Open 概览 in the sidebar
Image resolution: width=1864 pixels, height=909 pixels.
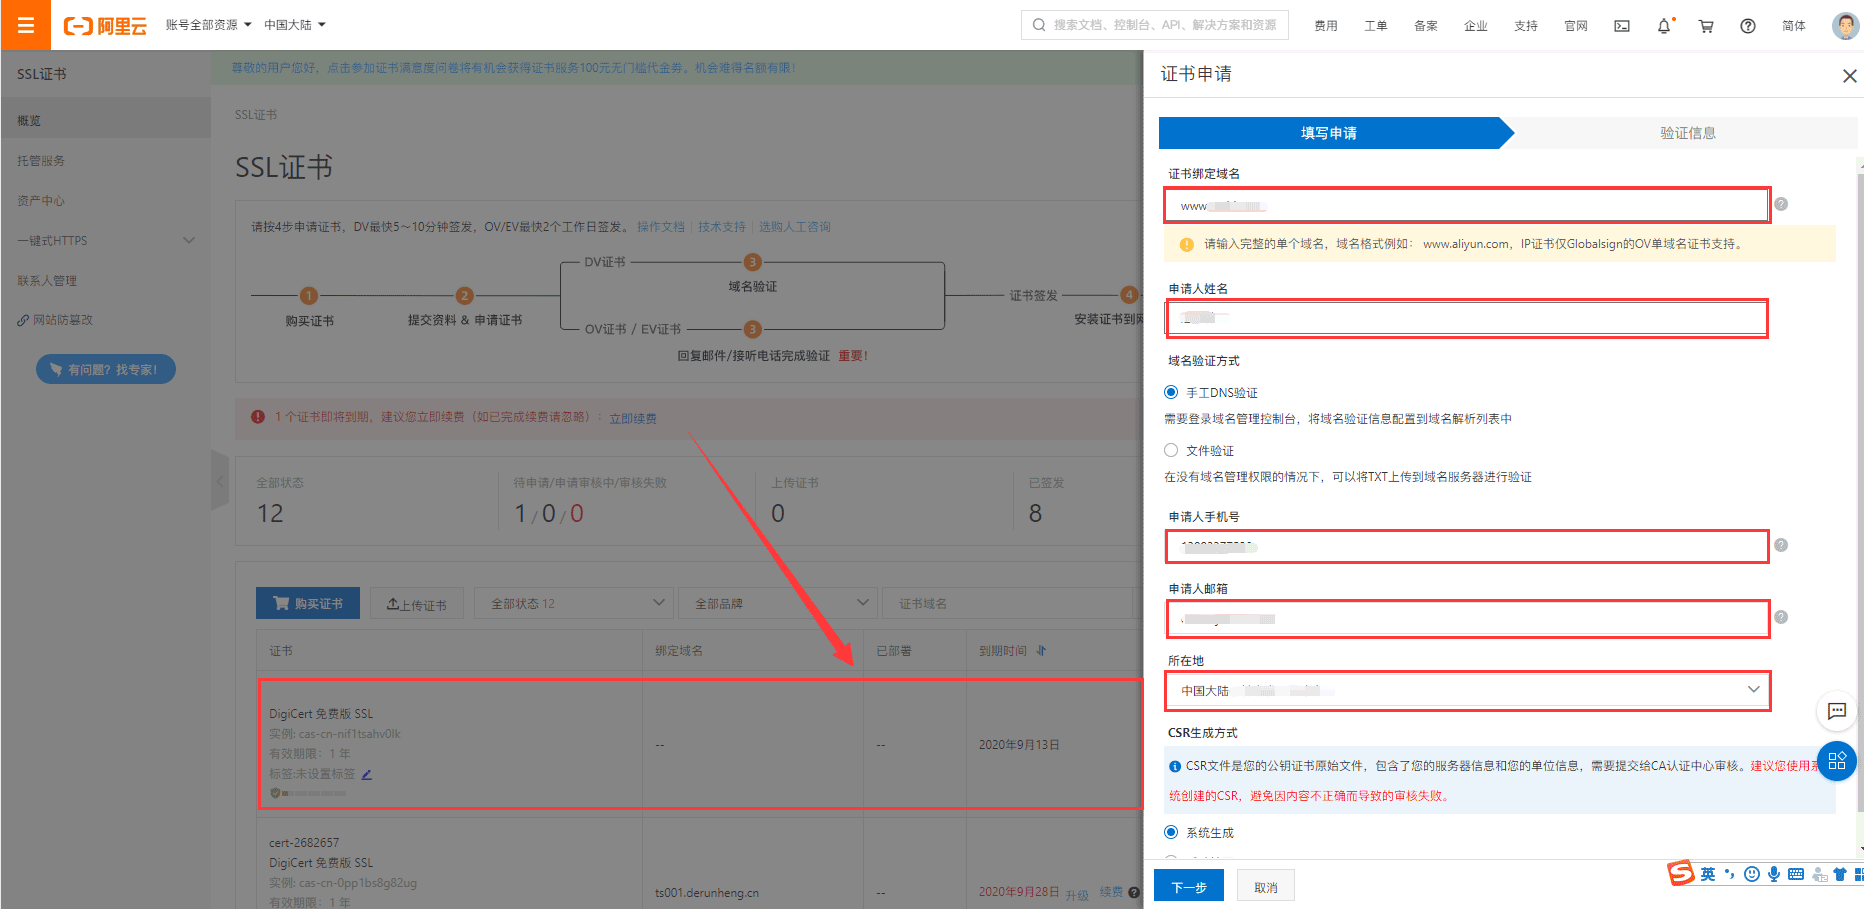(105, 120)
